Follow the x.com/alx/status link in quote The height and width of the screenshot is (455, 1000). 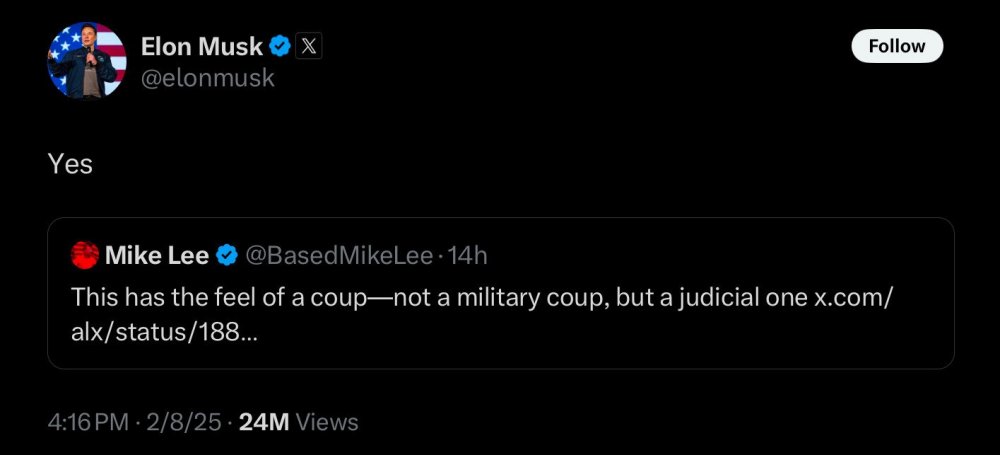(160, 333)
